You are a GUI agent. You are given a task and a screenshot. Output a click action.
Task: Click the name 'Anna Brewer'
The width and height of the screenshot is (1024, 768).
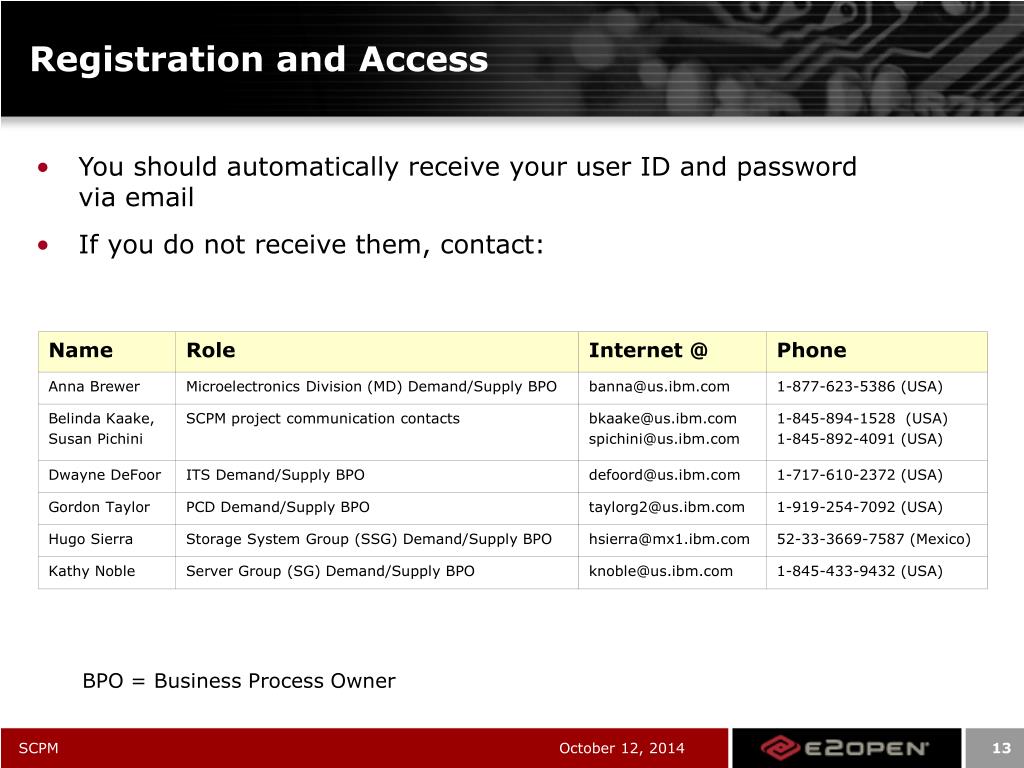94,387
